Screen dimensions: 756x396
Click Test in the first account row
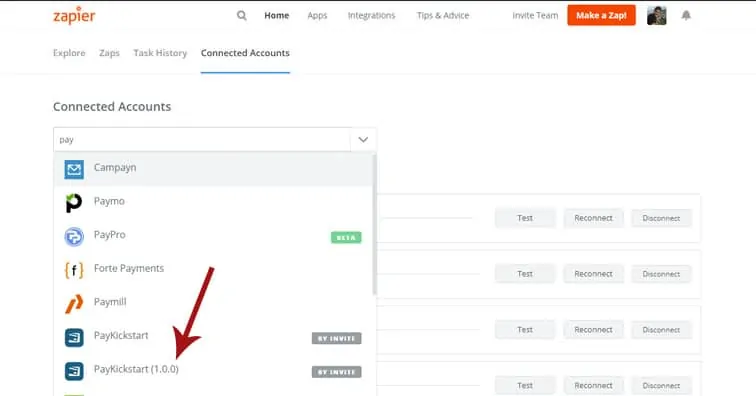click(x=525, y=218)
